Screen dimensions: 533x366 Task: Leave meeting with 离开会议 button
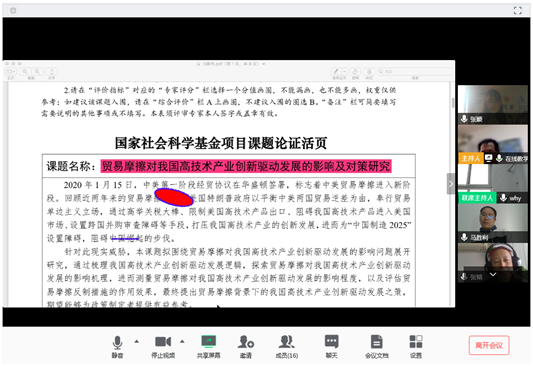pyautogui.click(x=489, y=345)
